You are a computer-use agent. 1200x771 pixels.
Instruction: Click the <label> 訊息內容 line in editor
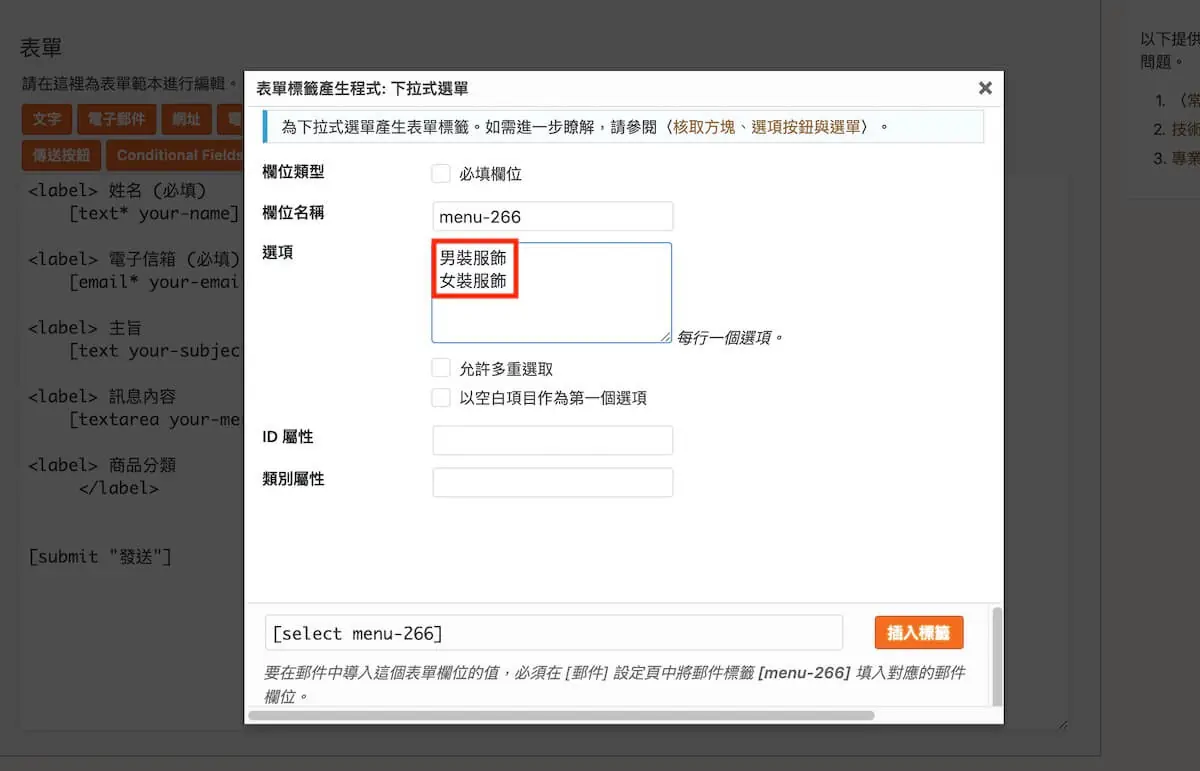102,396
